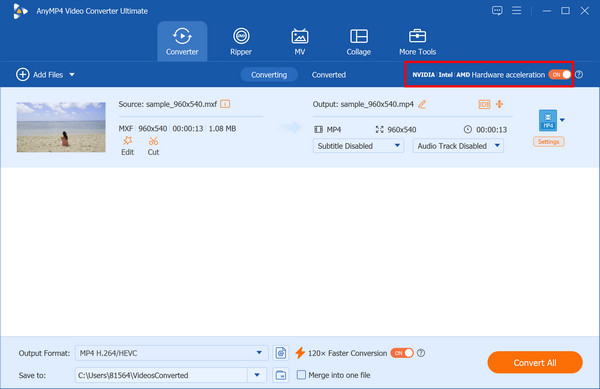
Task: Open the Output Format dropdown
Action: [x=171, y=353]
